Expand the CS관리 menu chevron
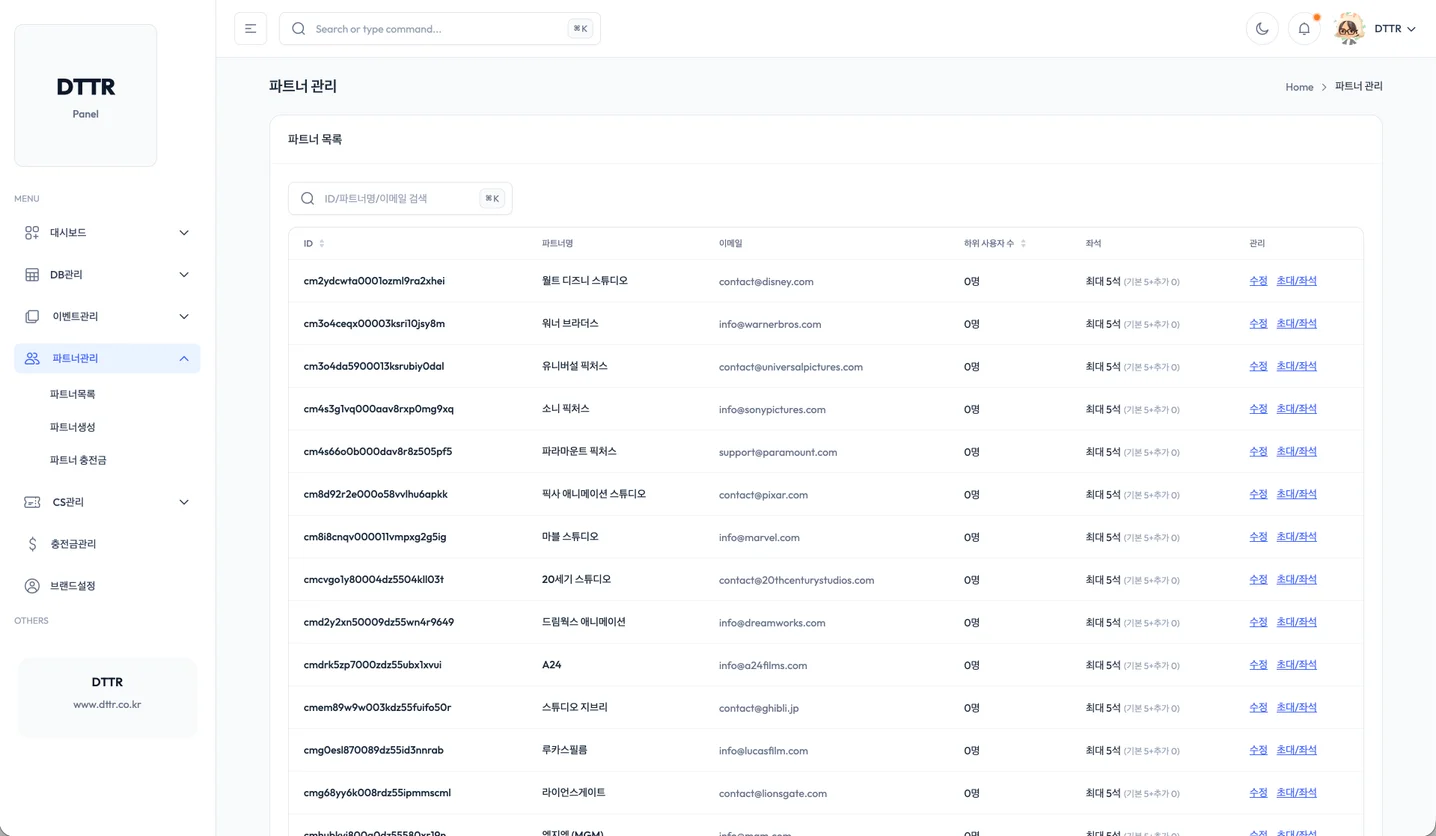1436x836 pixels. (184, 502)
